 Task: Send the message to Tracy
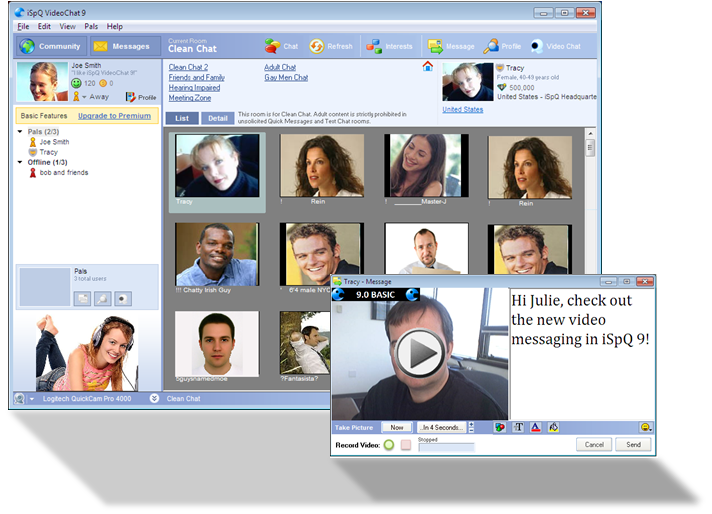633,445
